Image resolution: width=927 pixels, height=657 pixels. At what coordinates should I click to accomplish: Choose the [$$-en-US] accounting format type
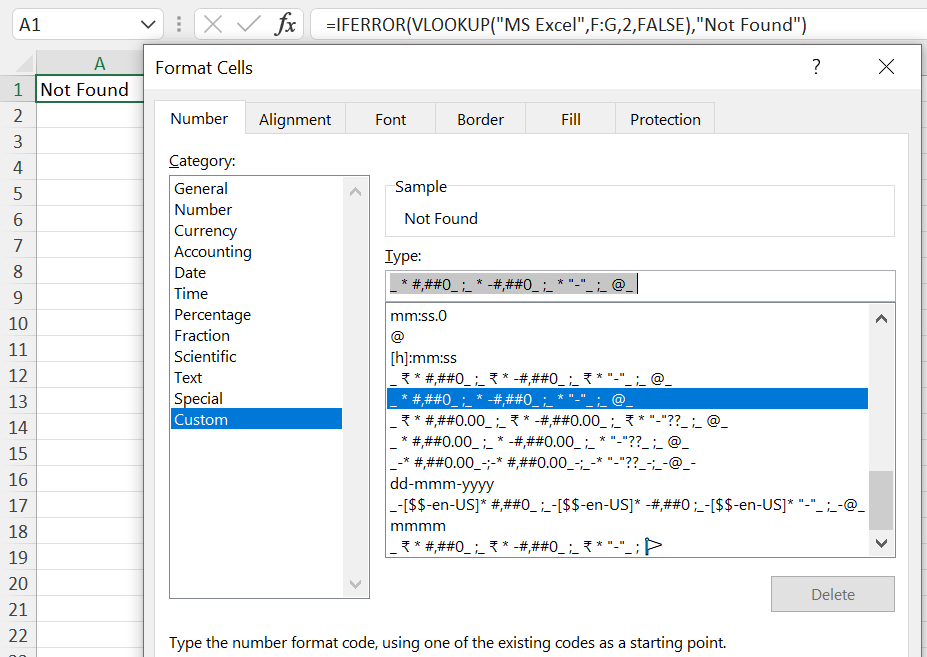(x=627, y=504)
